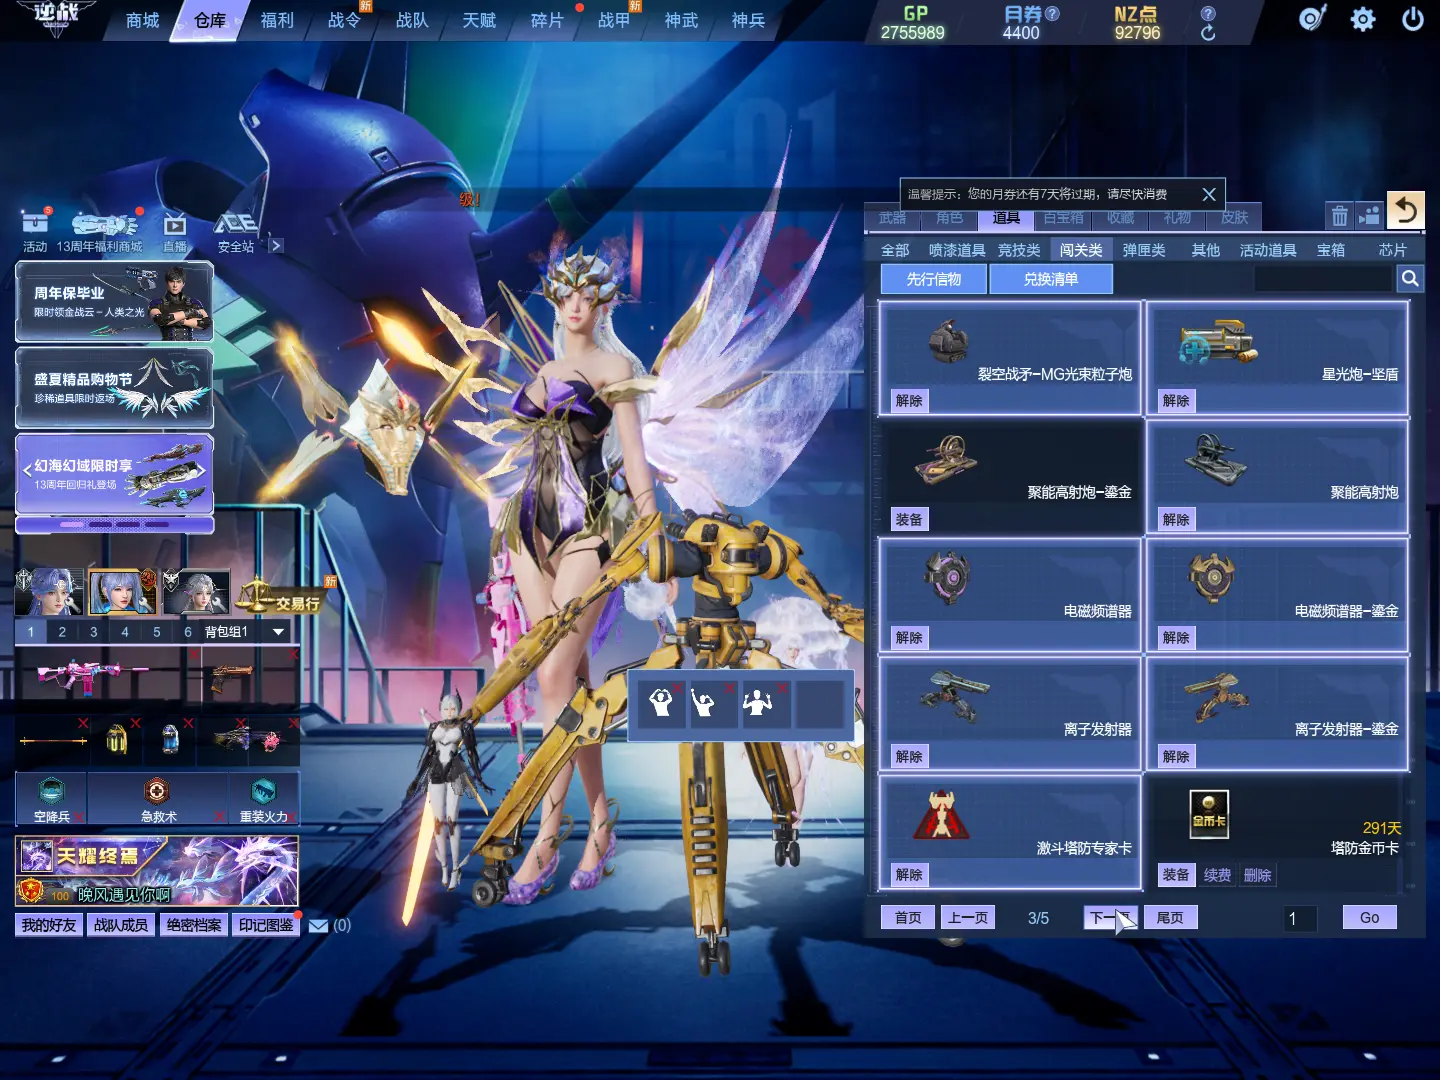Click the 兑换清单 button

1051,279
